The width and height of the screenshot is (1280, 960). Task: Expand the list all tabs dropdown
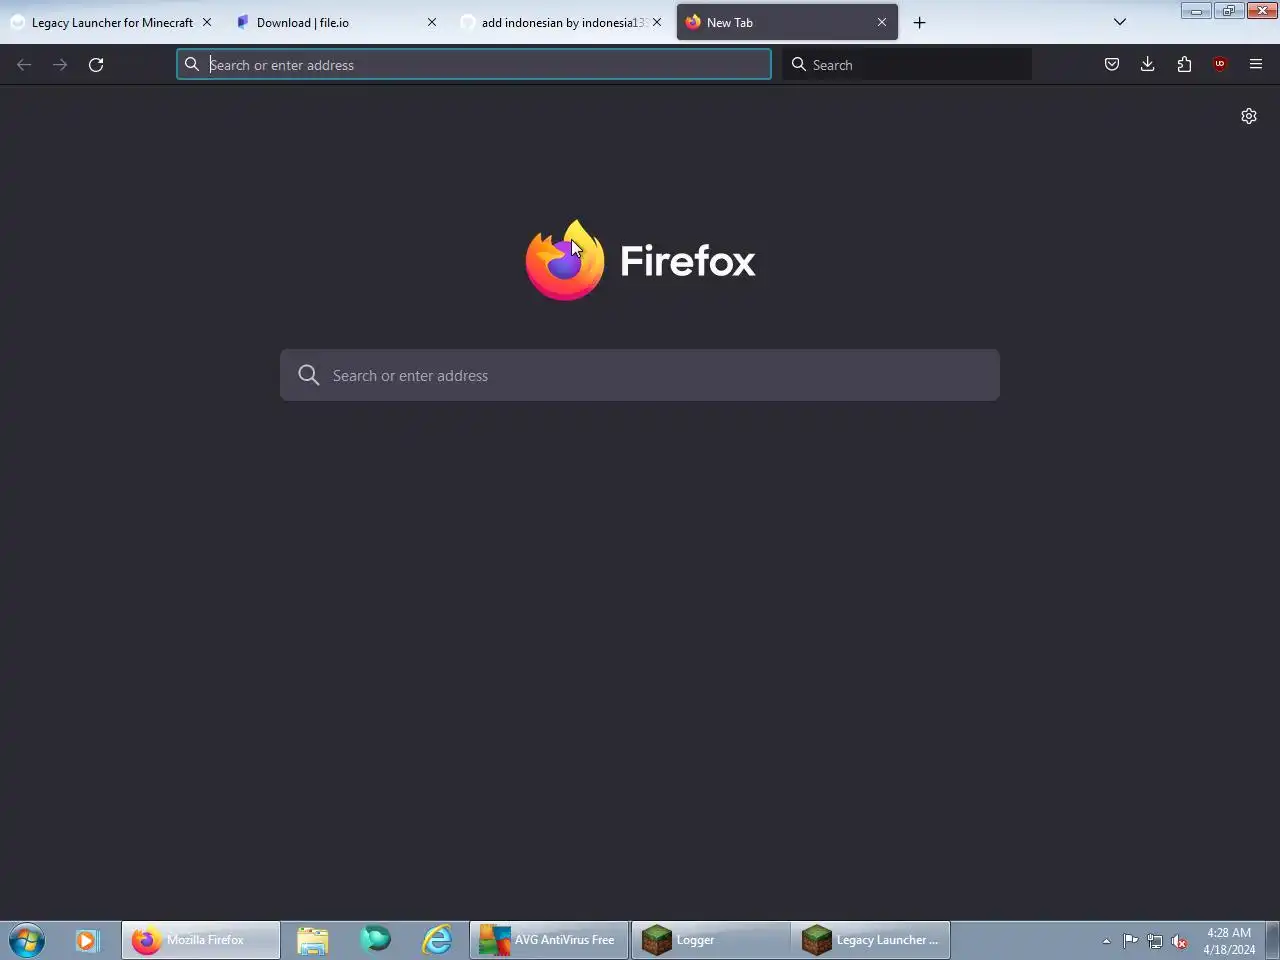click(1120, 22)
